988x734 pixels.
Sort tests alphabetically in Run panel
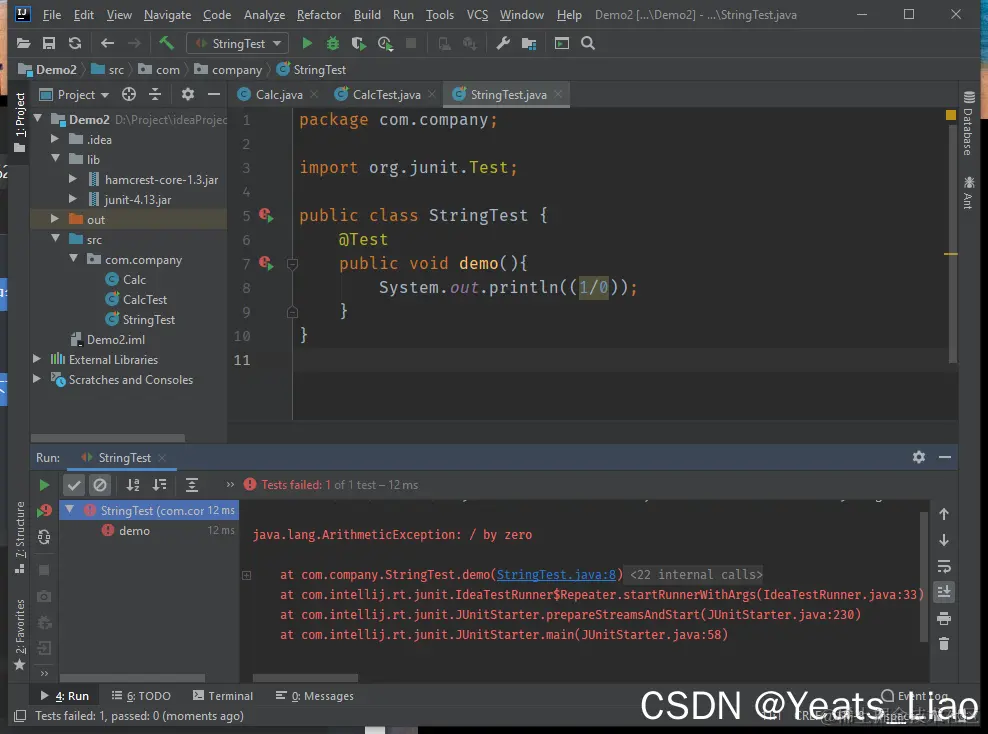click(133, 485)
